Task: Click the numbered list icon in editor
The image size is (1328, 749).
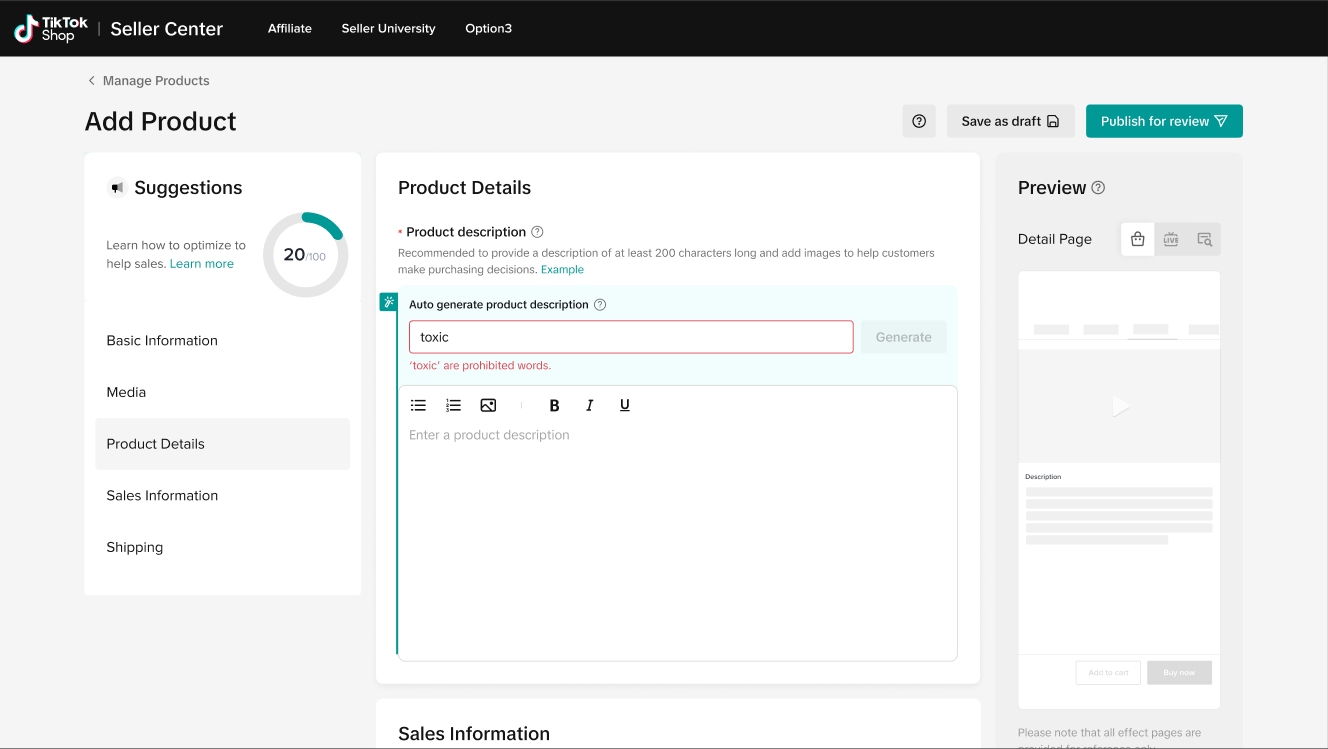Action: (453, 405)
